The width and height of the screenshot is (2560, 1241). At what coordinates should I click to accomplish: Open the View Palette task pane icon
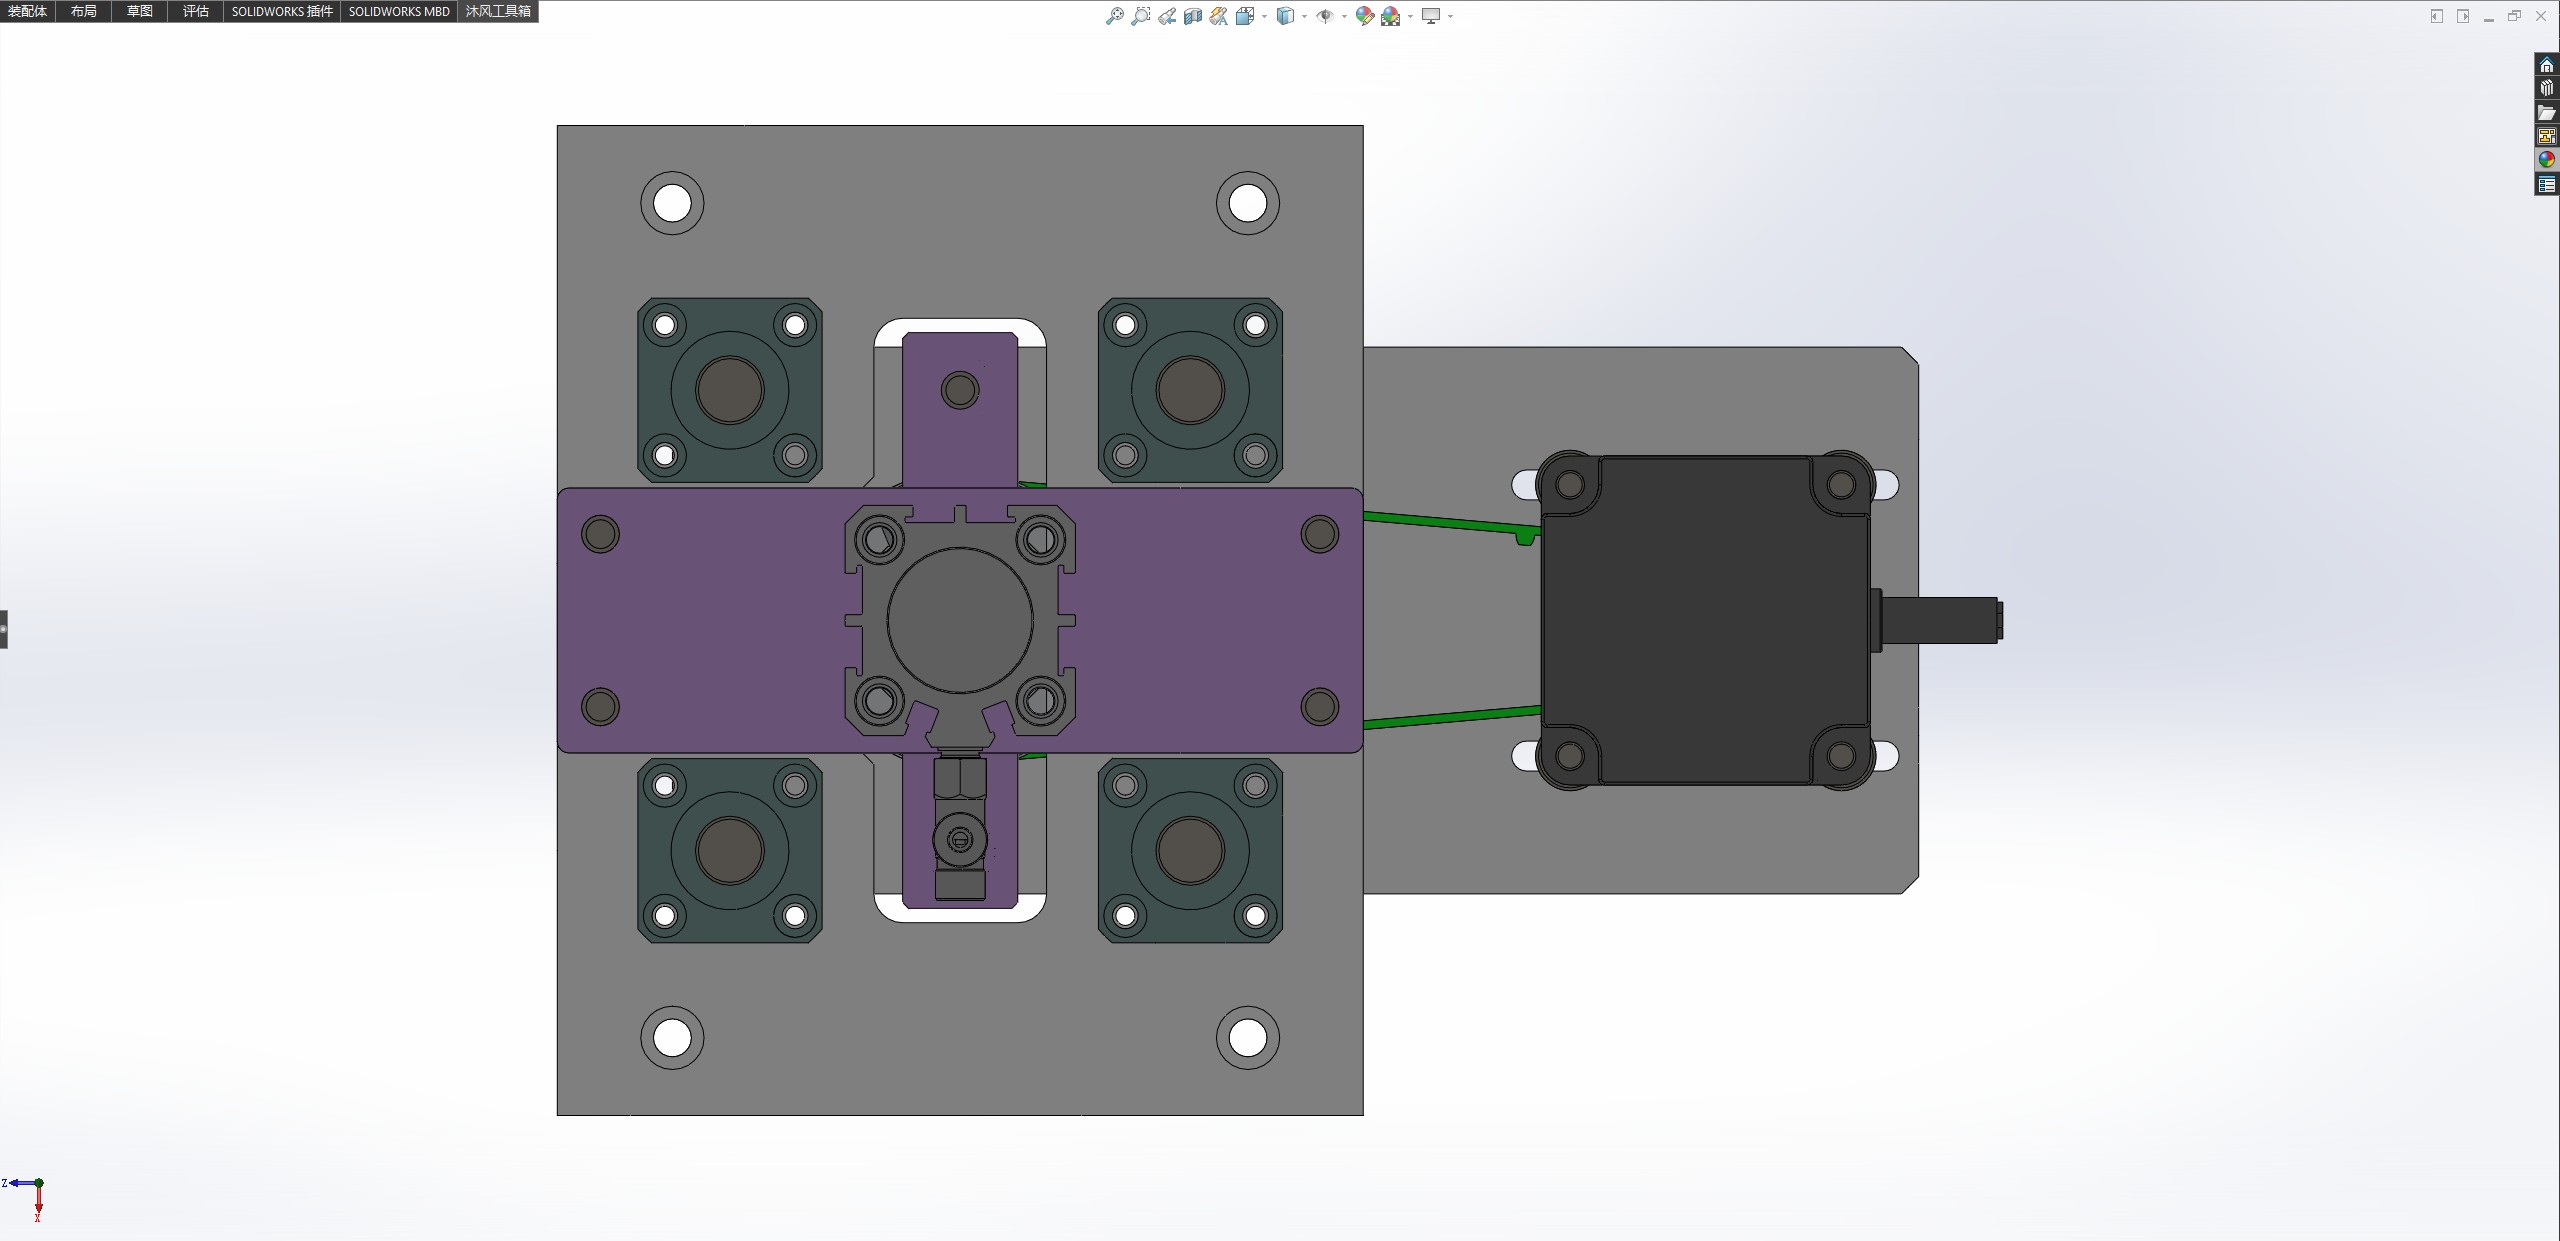(2546, 136)
